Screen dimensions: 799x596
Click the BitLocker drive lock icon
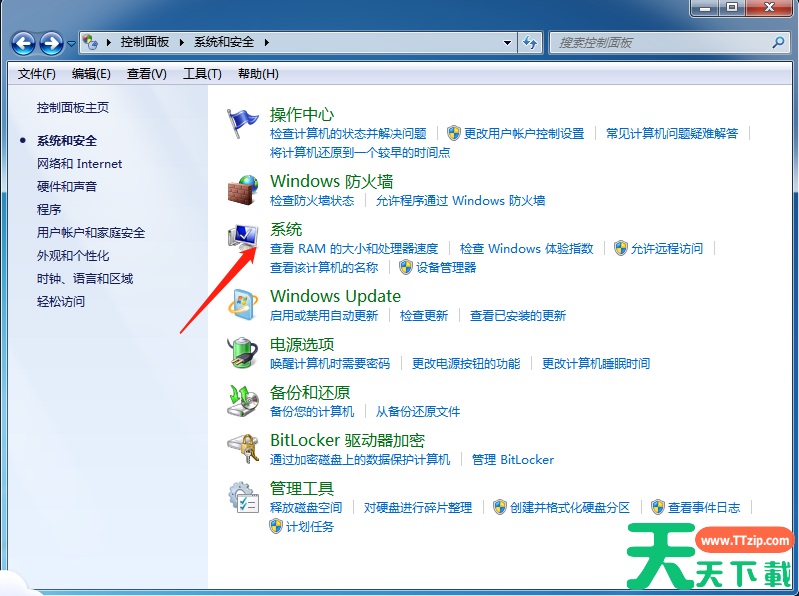[243, 448]
